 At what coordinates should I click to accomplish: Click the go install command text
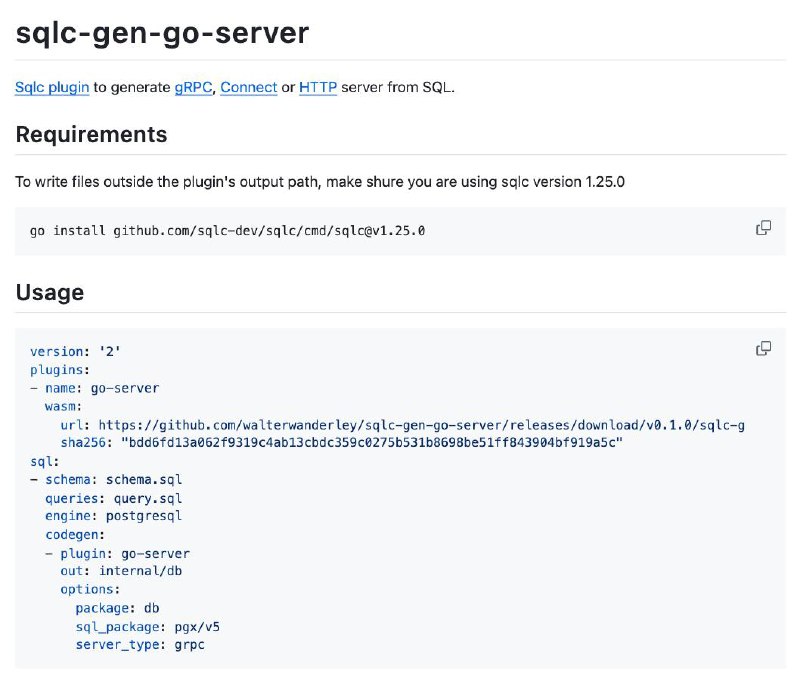tap(227, 231)
